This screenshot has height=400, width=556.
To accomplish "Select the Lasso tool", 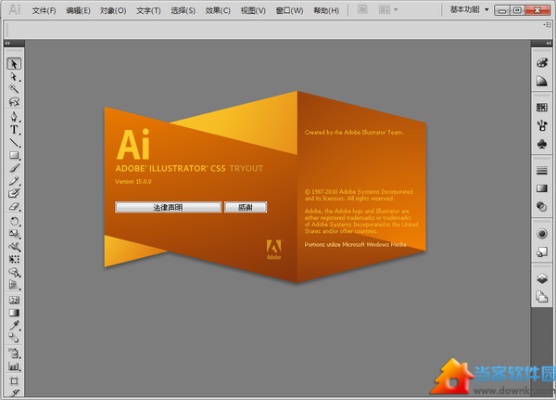I will (x=14, y=102).
